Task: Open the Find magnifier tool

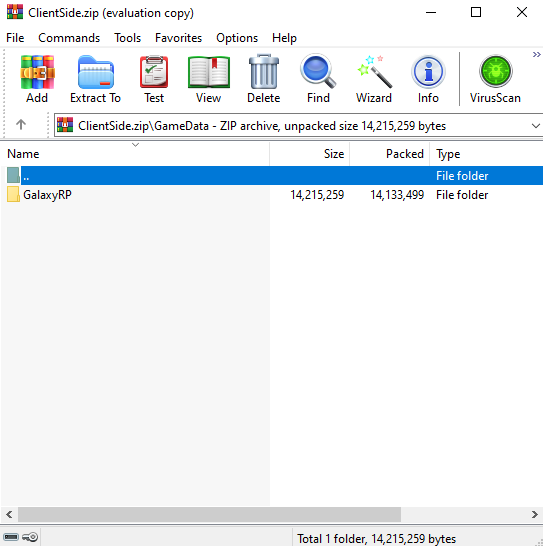Action: click(x=318, y=79)
